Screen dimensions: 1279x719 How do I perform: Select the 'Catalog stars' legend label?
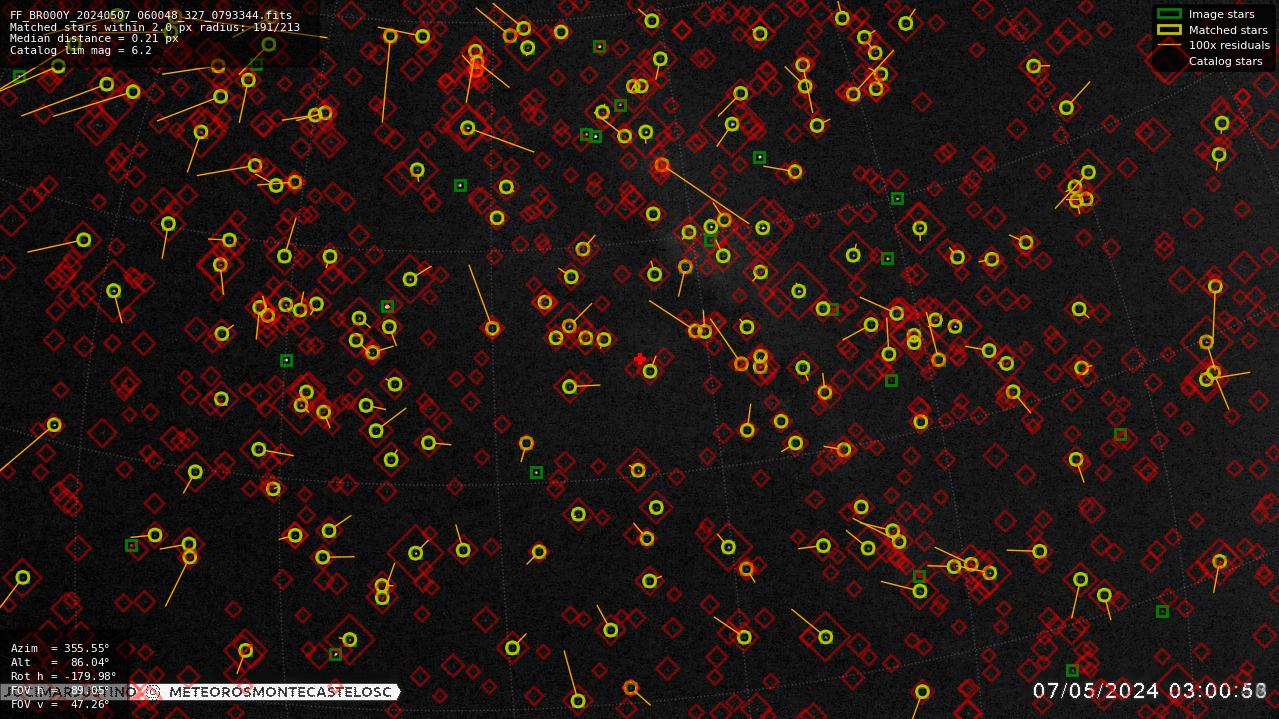pyautogui.click(x=1225, y=61)
